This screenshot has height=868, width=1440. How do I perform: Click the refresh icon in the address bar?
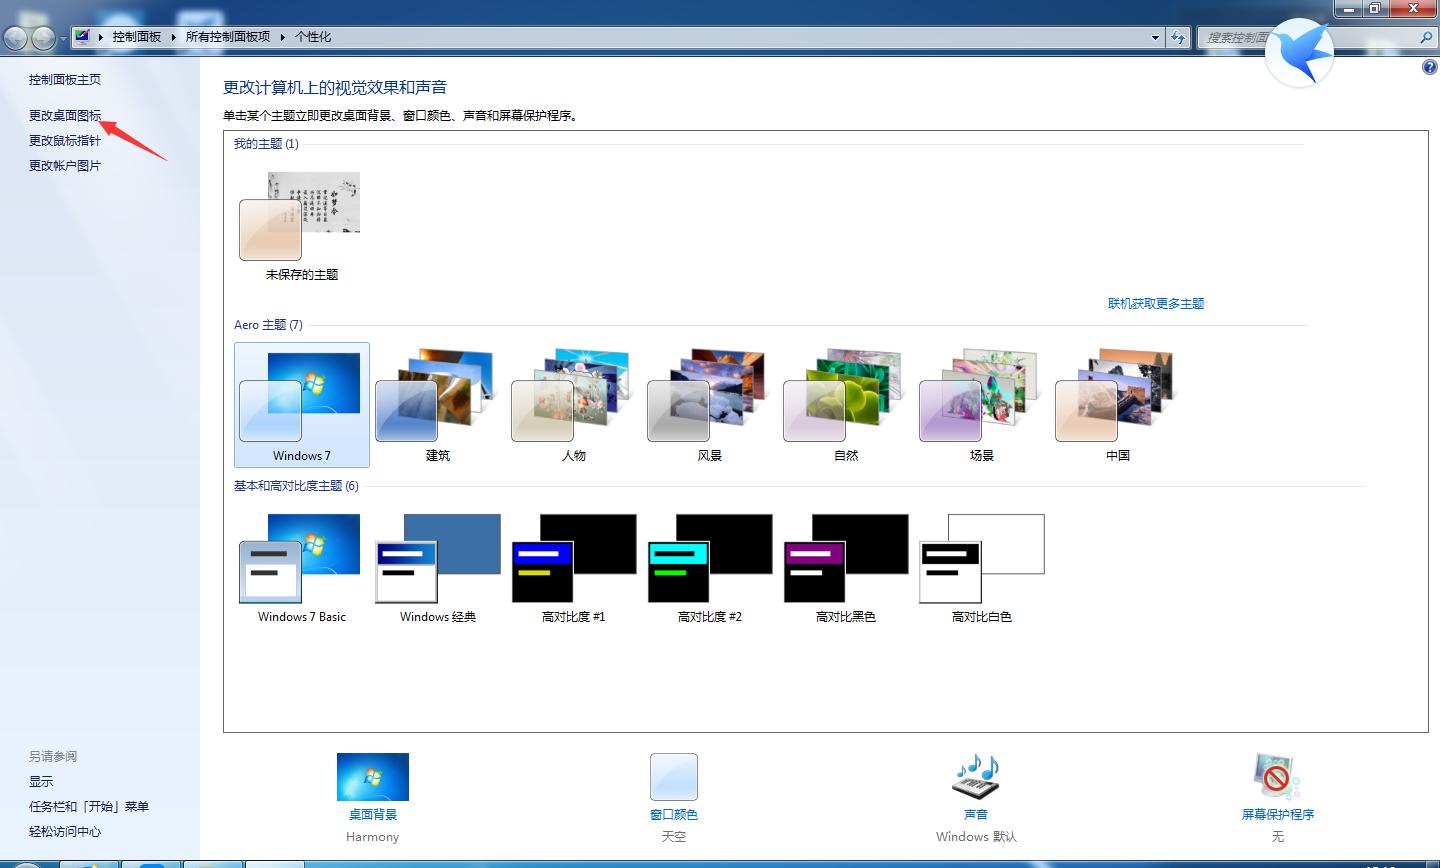click(x=1178, y=36)
